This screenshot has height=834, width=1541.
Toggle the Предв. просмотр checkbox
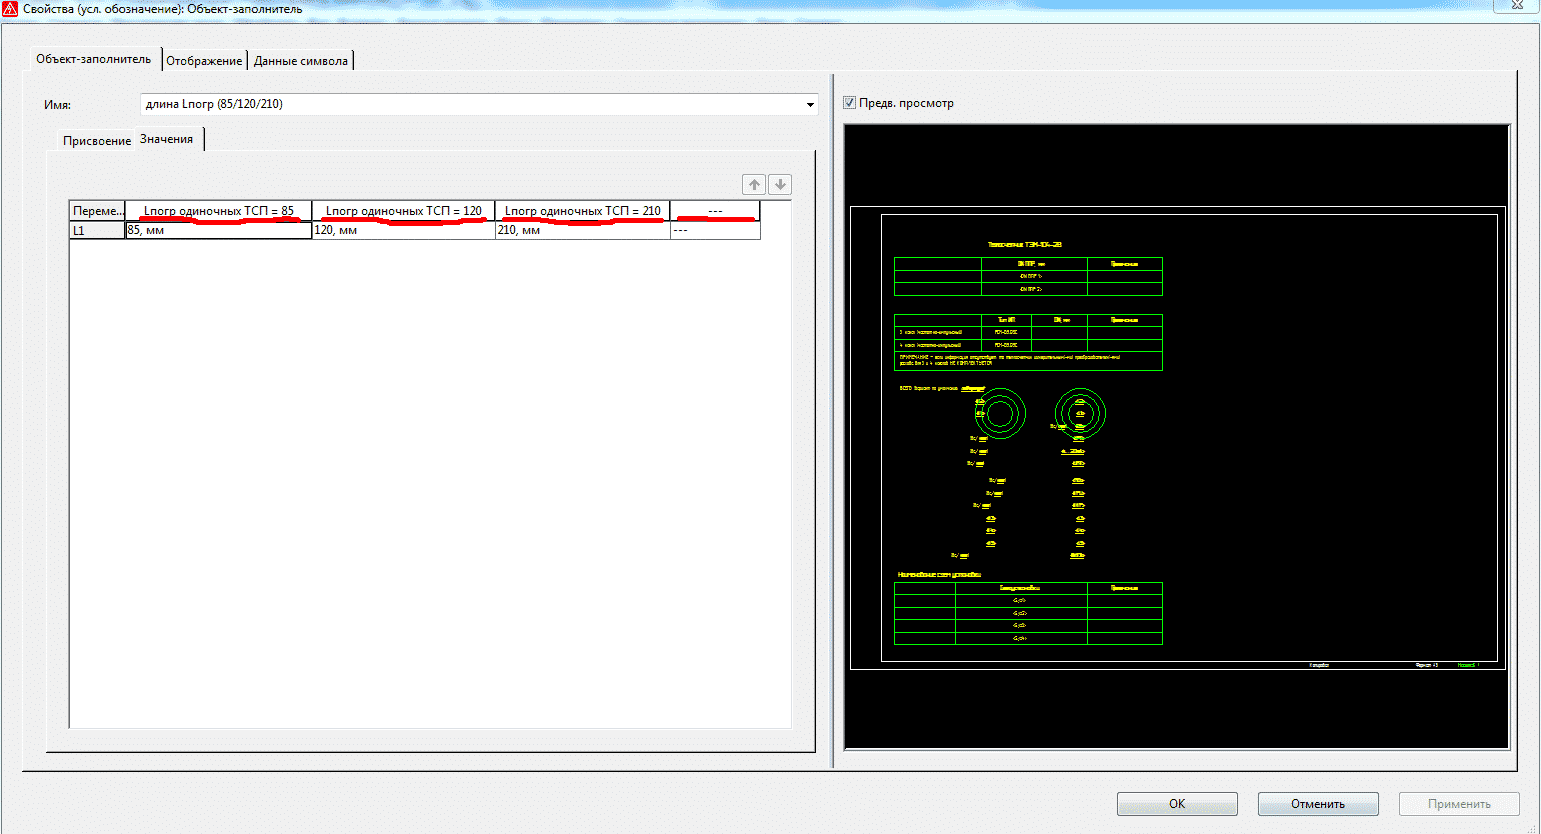coord(849,102)
